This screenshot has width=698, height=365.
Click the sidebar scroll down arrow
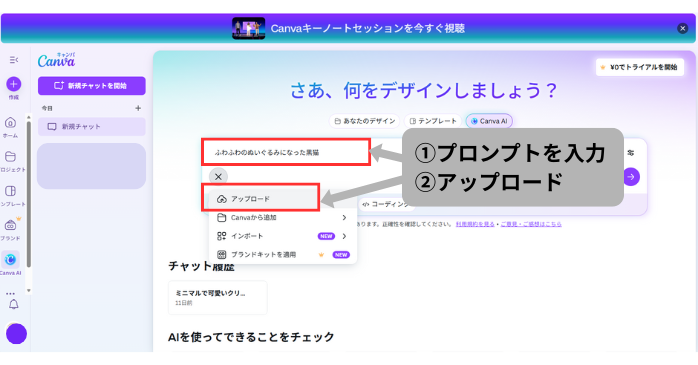(x=28, y=290)
